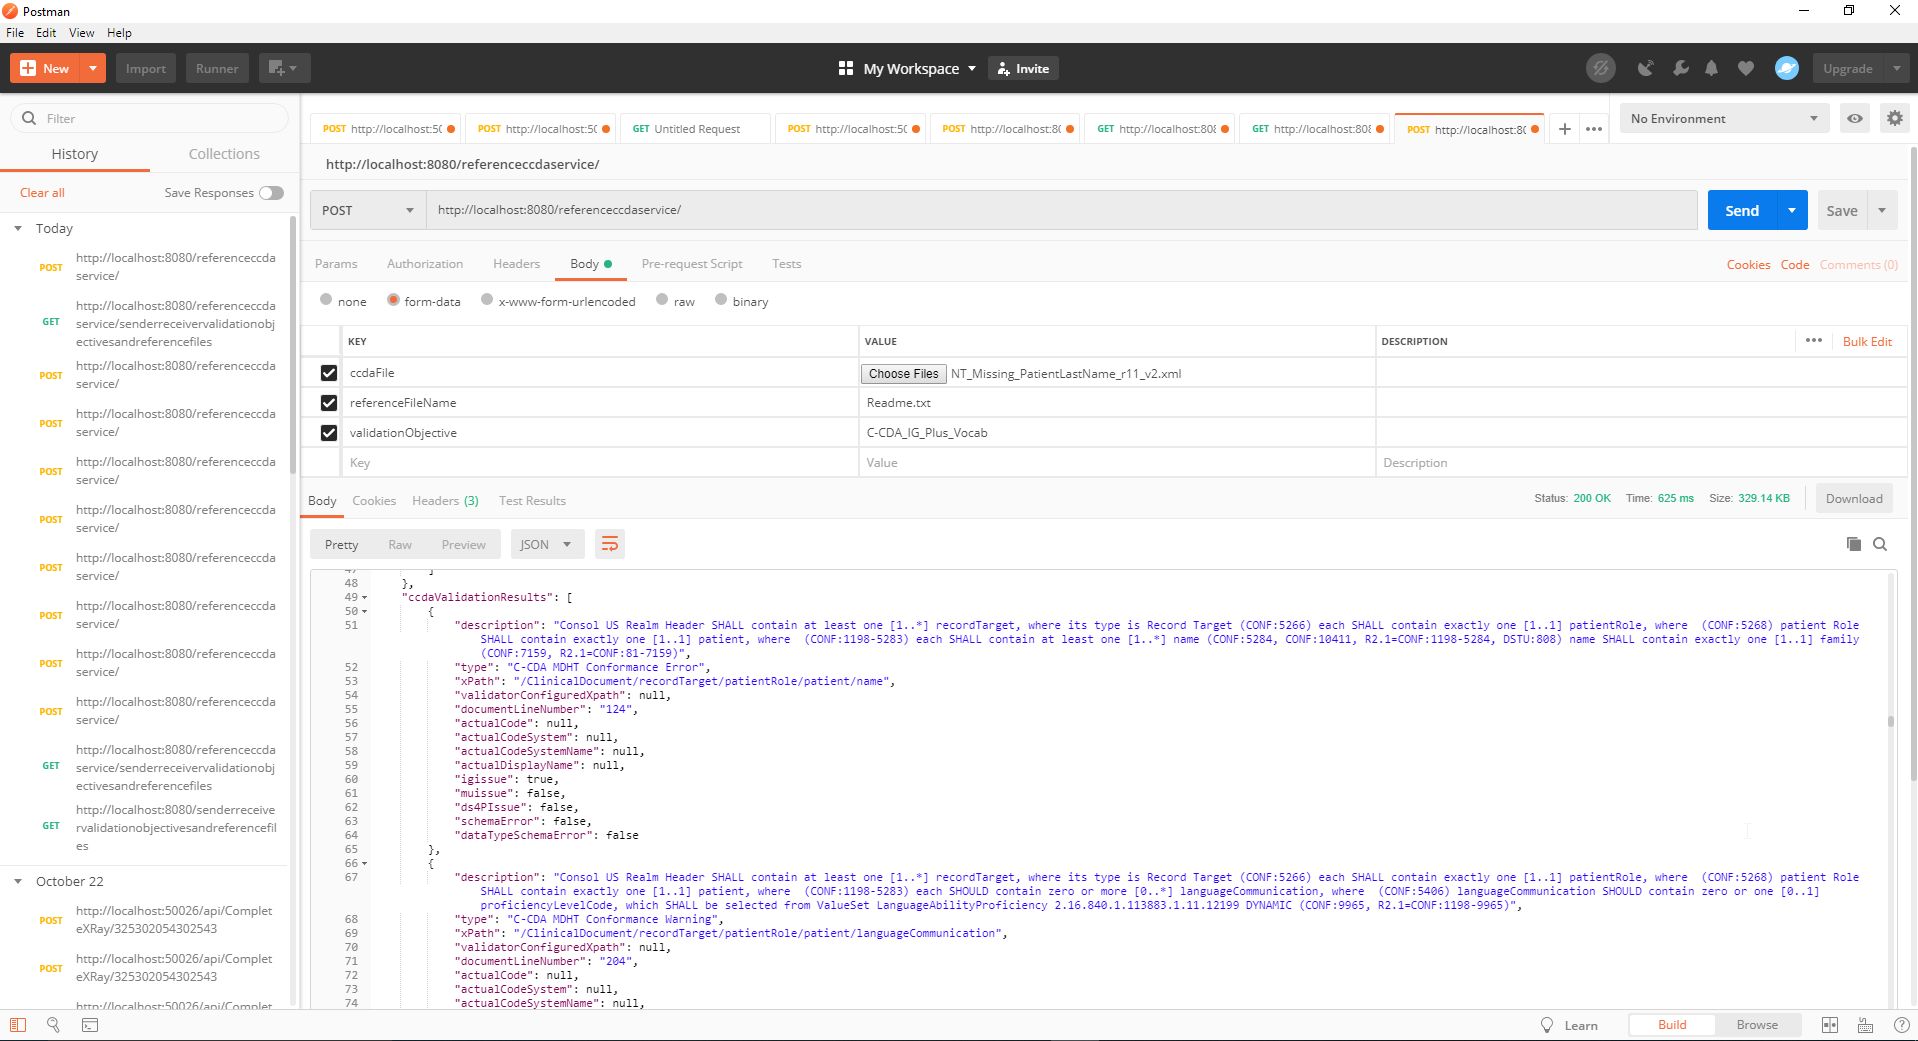The width and height of the screenshot is (1918, 1041).
Task: Collapse the Today history group
Action: (x=18, y=228)
